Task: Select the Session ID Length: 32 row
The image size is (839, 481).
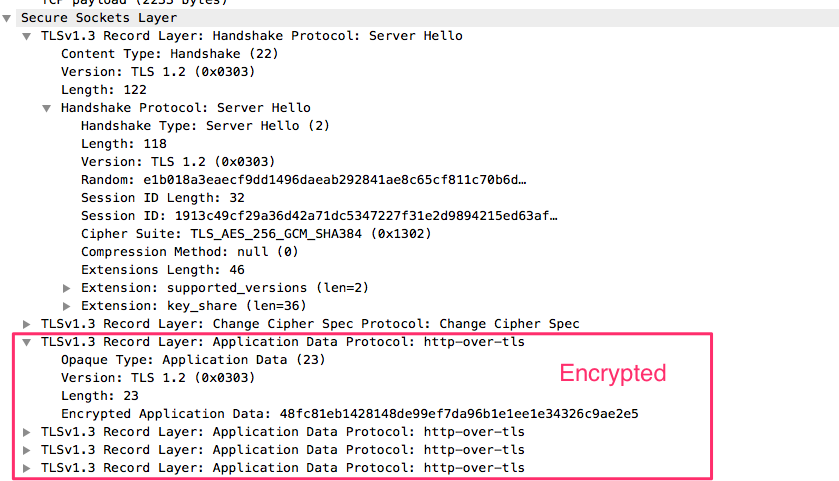Action: pos(162,198)
